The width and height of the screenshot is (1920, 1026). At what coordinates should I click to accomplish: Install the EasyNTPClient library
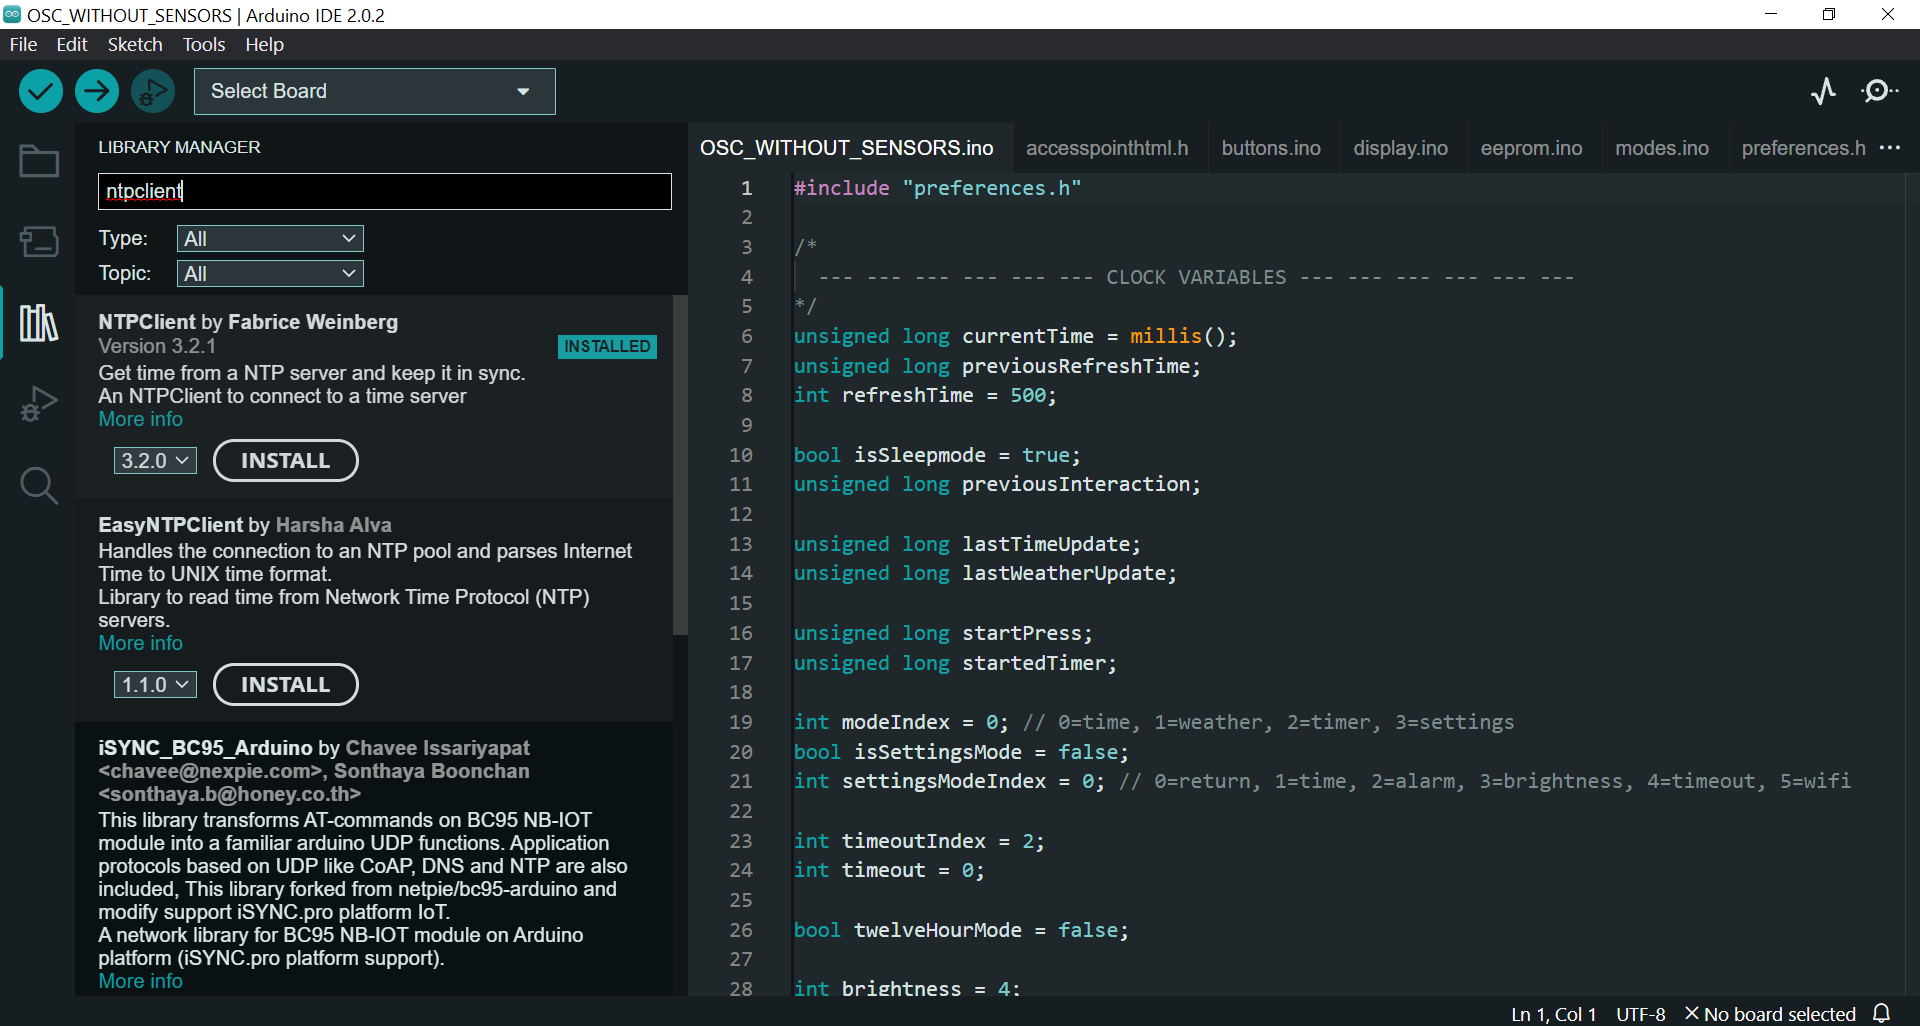pyautogui.click(x=285, y=684)
